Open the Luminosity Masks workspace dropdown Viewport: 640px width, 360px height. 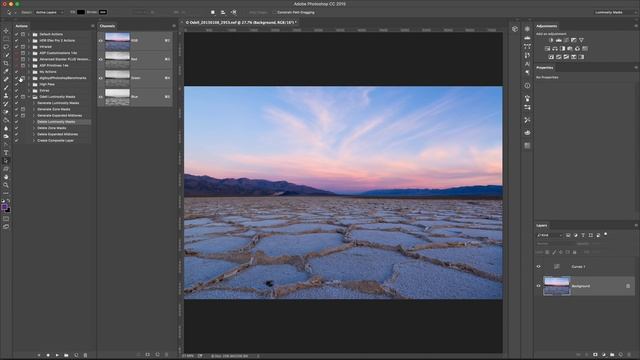[x=616, y=12]
